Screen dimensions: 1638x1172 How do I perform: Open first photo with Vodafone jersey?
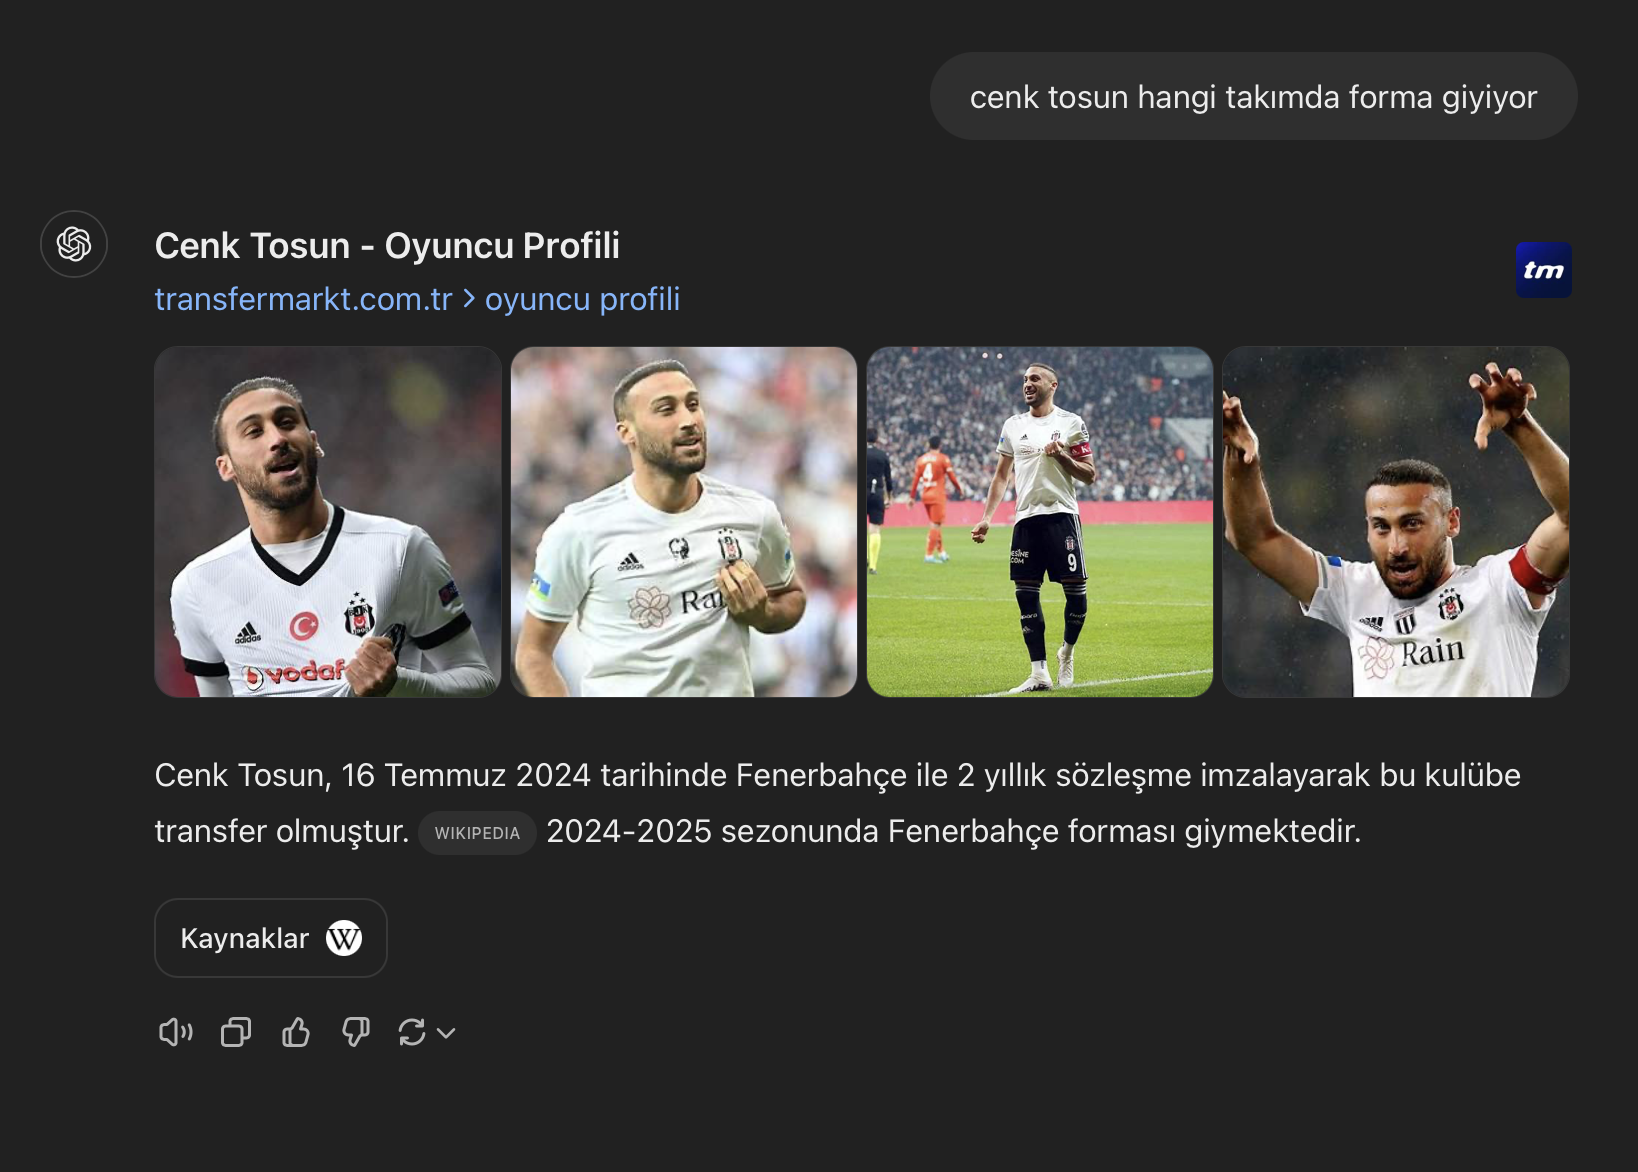(x=328, y=522)
